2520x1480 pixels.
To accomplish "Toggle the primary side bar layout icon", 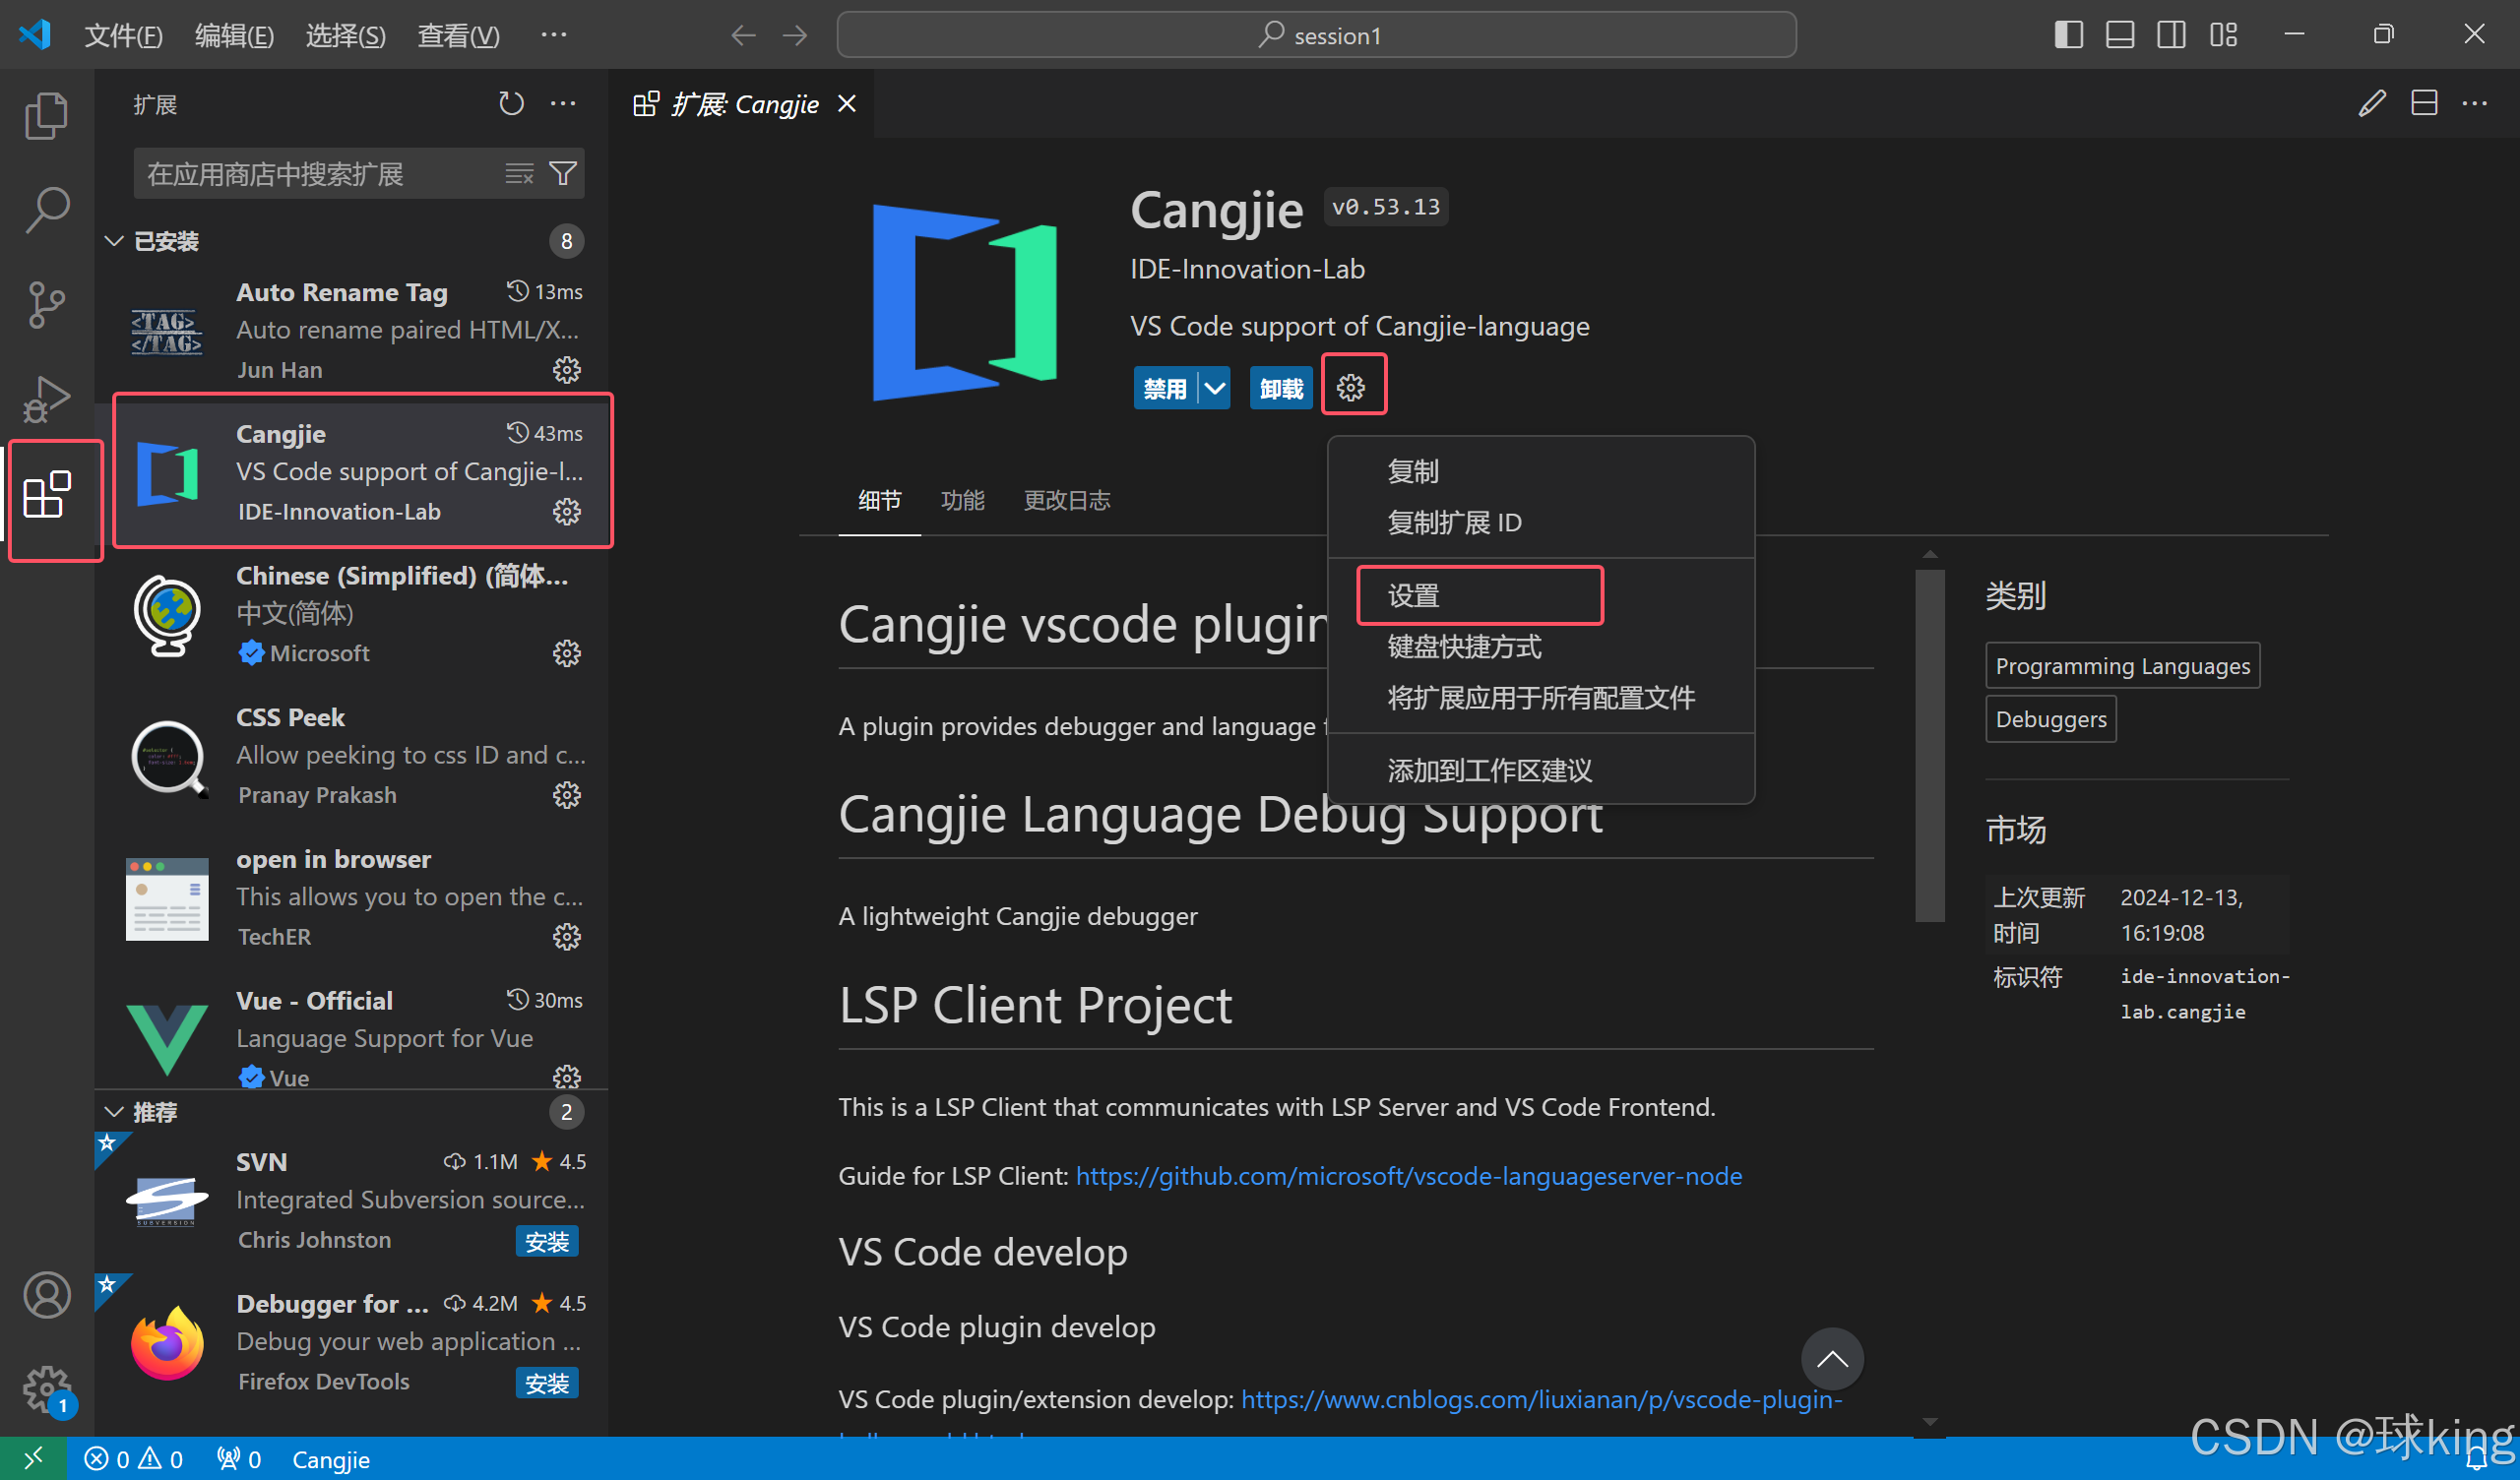I will tap(2068, 35).
